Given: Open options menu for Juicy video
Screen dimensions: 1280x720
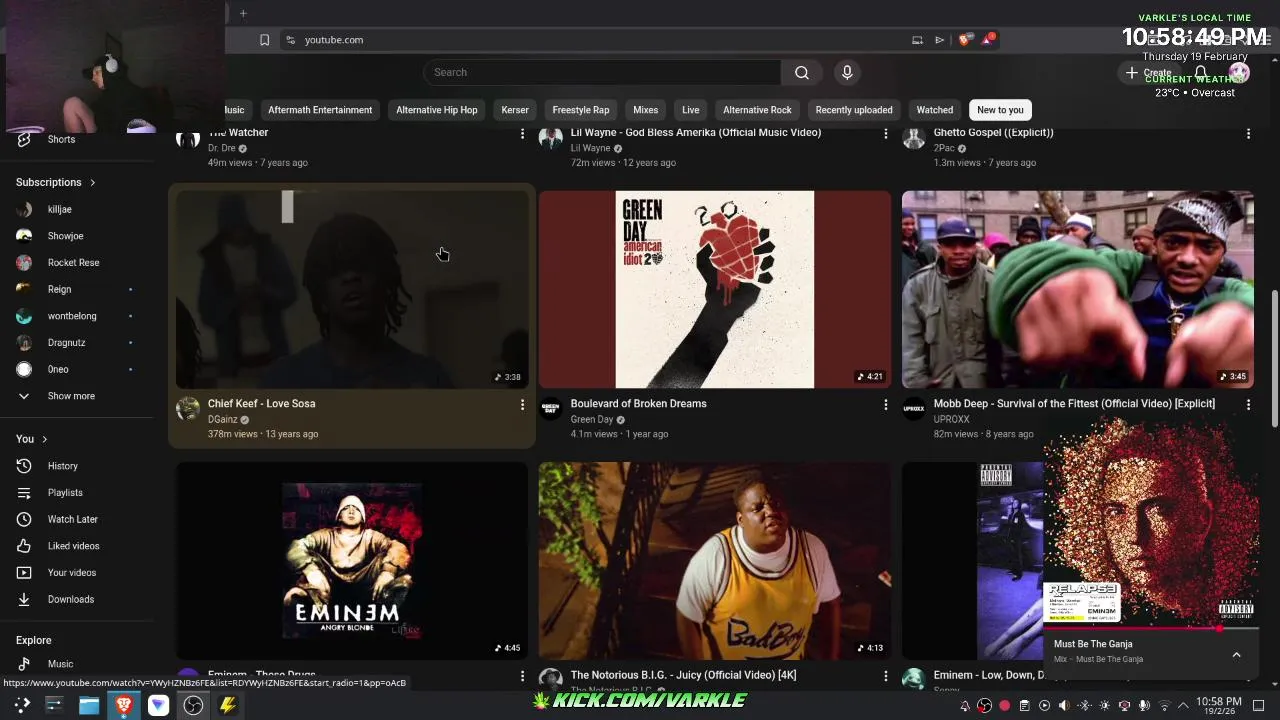Looking at the screenshot, I should 885,675.
